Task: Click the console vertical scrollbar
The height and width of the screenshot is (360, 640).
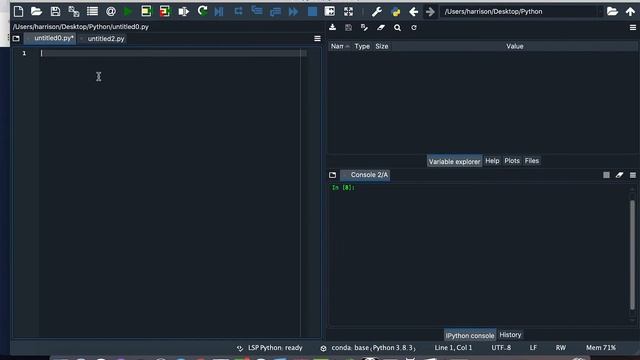Action: coord(632,254)
